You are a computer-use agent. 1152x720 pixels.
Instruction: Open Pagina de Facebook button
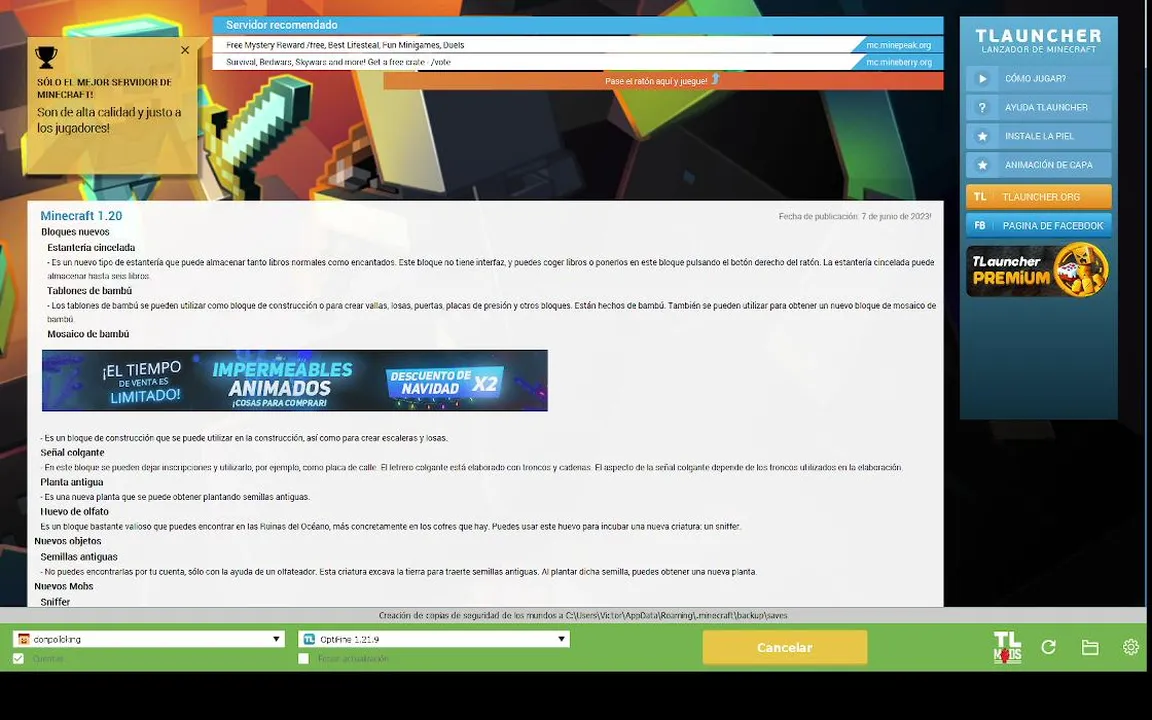[x=1038, y=226]
